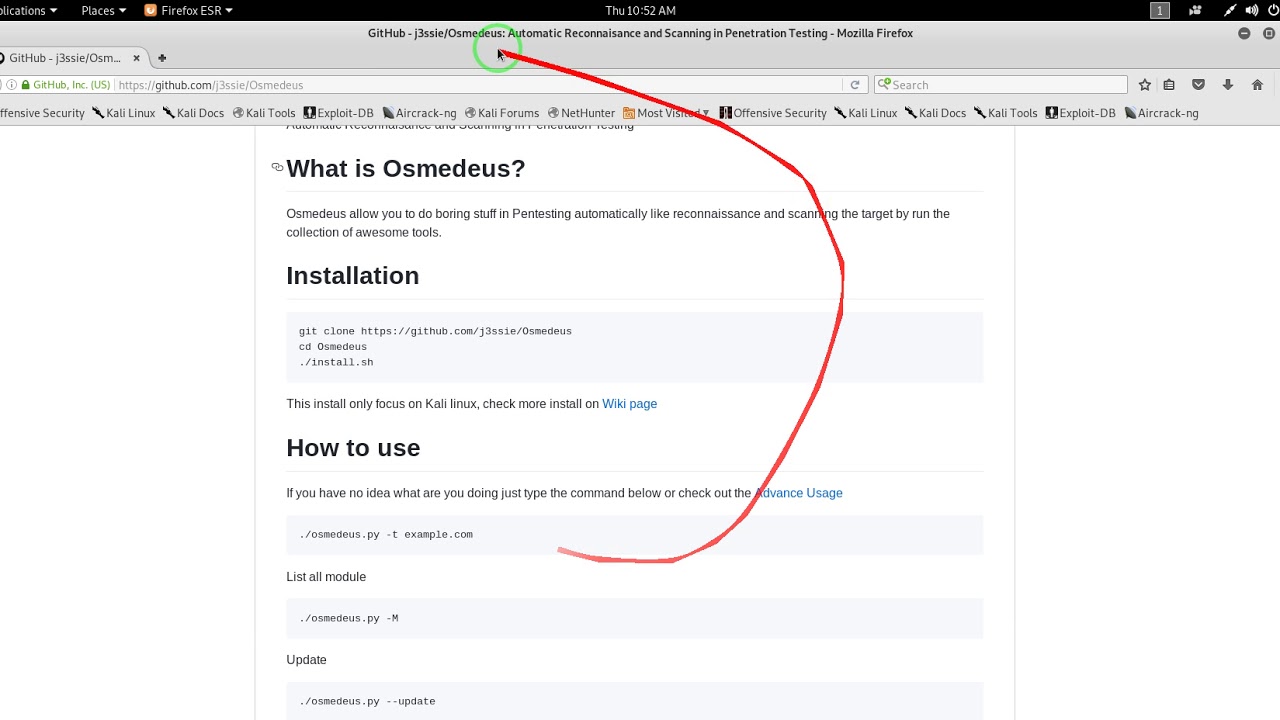
Task: Open Exploit-DB bookmark left of Kali Forums group
Action: [x=338, y=113]
